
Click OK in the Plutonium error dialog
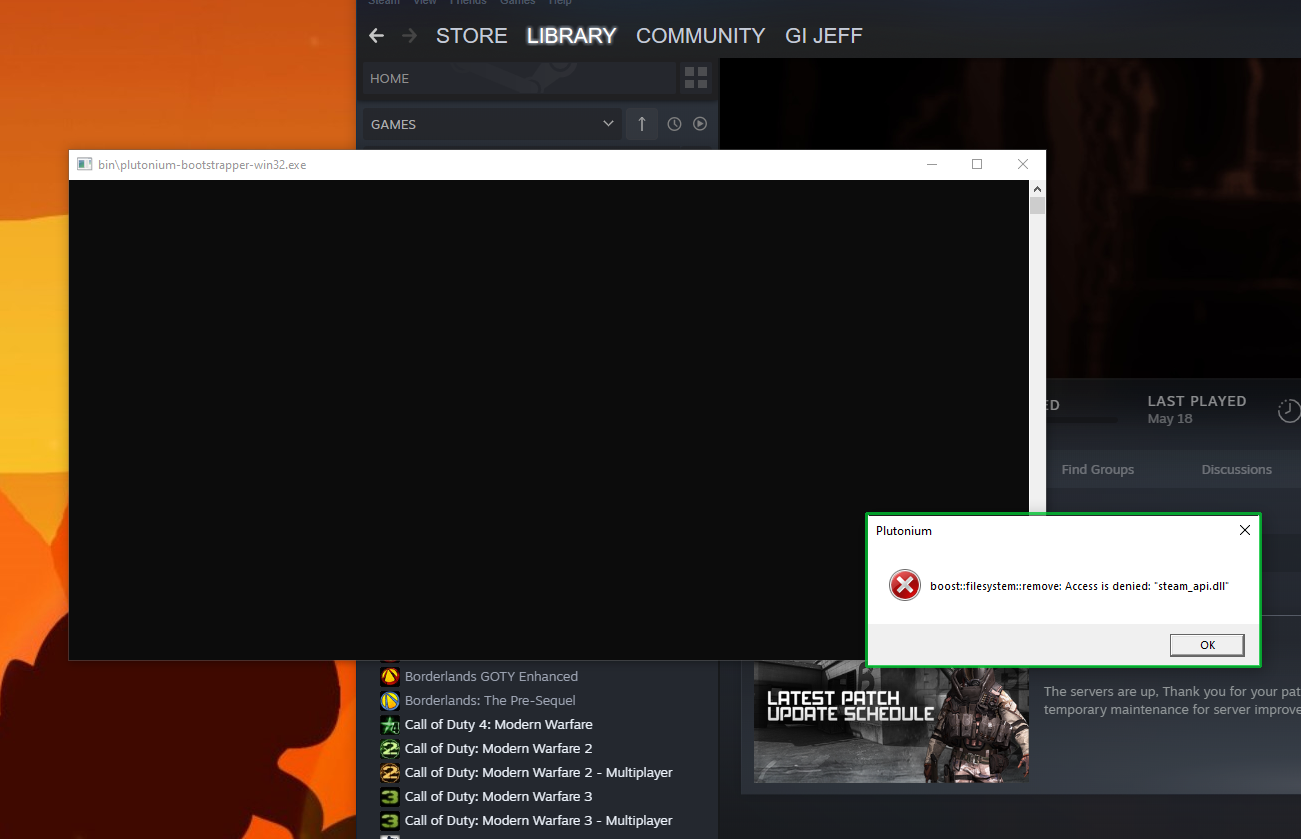pos(1207,645)
